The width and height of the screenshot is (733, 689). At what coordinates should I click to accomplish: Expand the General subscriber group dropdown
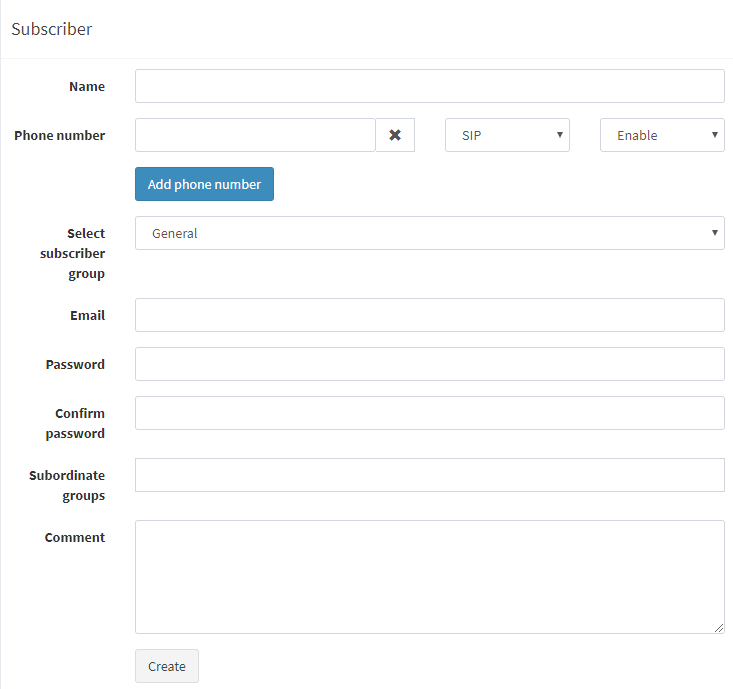430,233
